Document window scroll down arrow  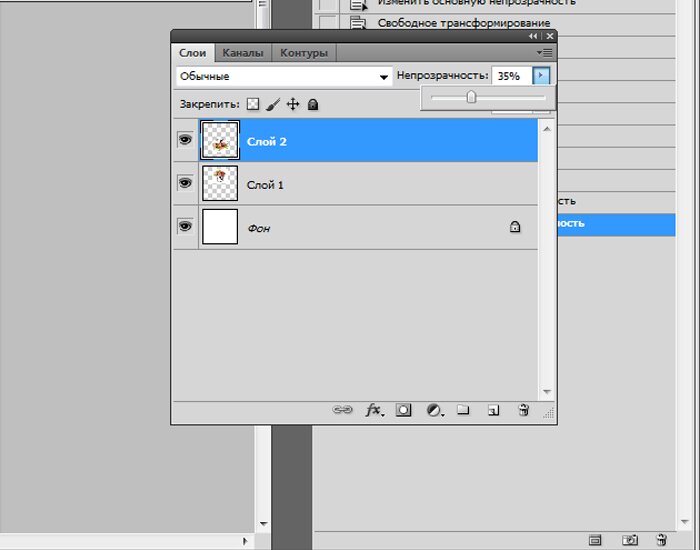coord(263,524)
